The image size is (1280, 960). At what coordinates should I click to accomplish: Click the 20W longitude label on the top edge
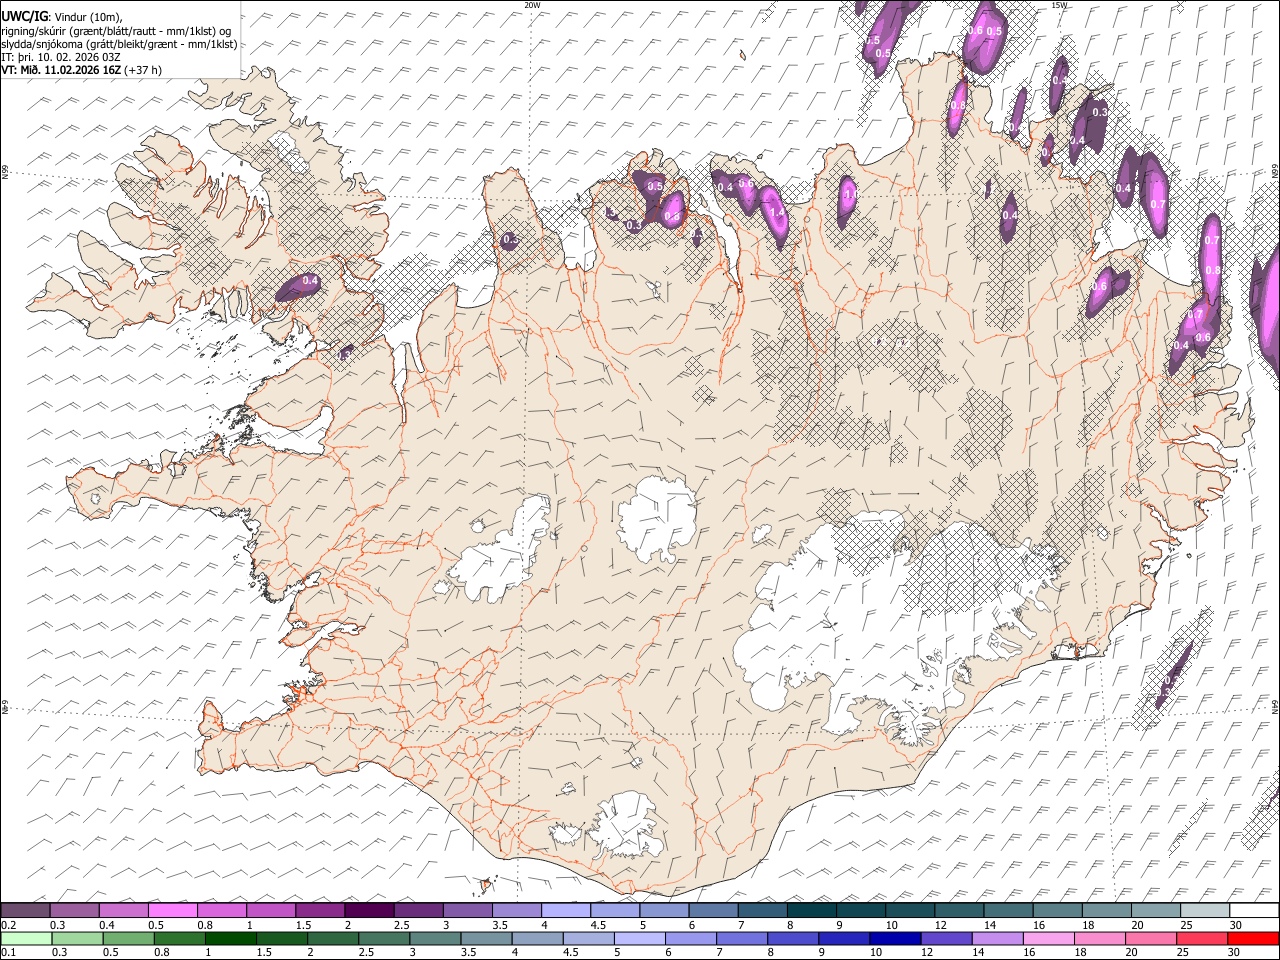click(532, 5)
